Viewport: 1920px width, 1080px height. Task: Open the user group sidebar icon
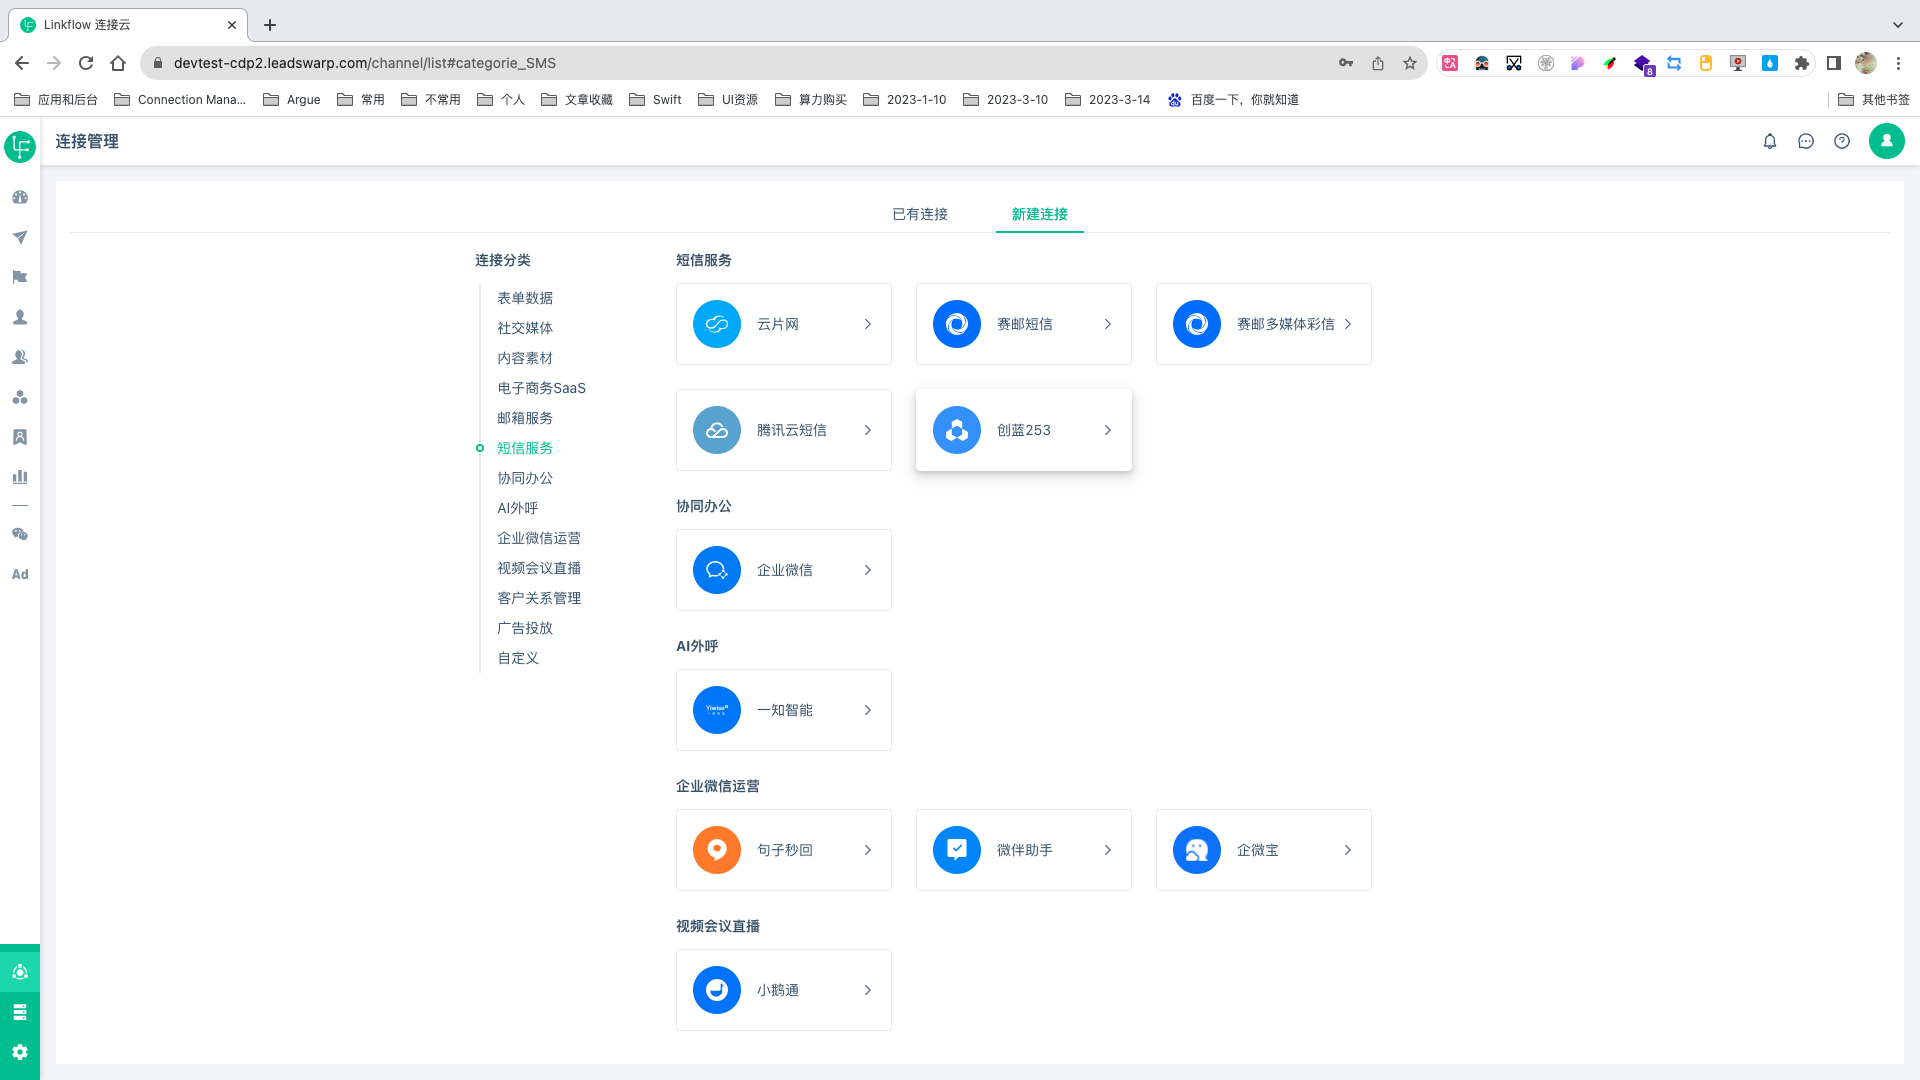pyautogui.click(x=20, y=357)
